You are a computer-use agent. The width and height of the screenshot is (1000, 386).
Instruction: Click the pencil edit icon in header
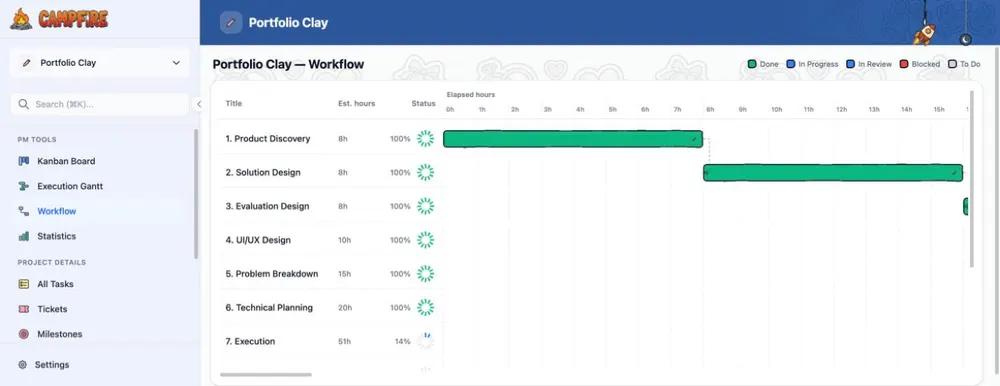pyautogui.click(x=231, y=22)
